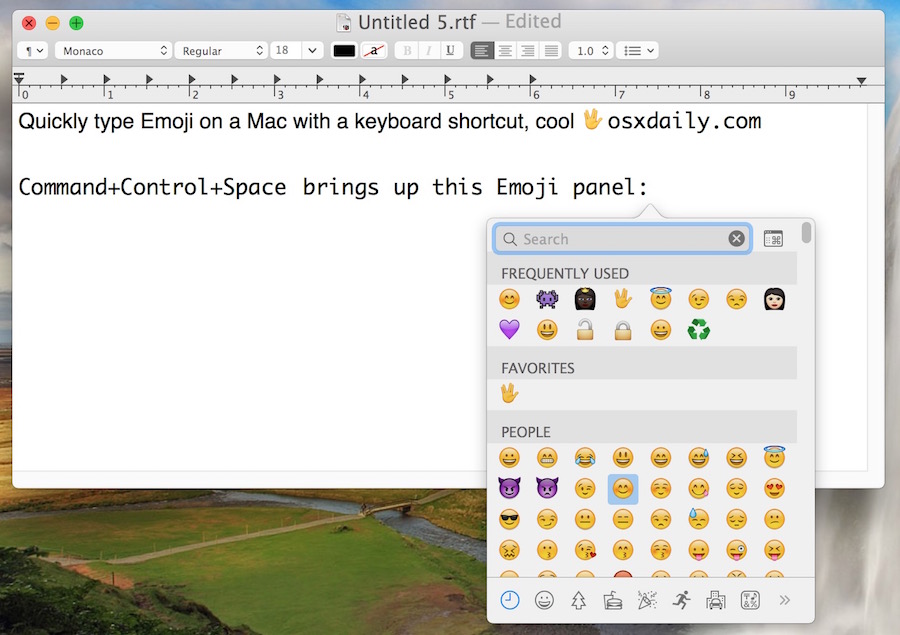Open the Monaco font family dropdown

coord(112,50)
